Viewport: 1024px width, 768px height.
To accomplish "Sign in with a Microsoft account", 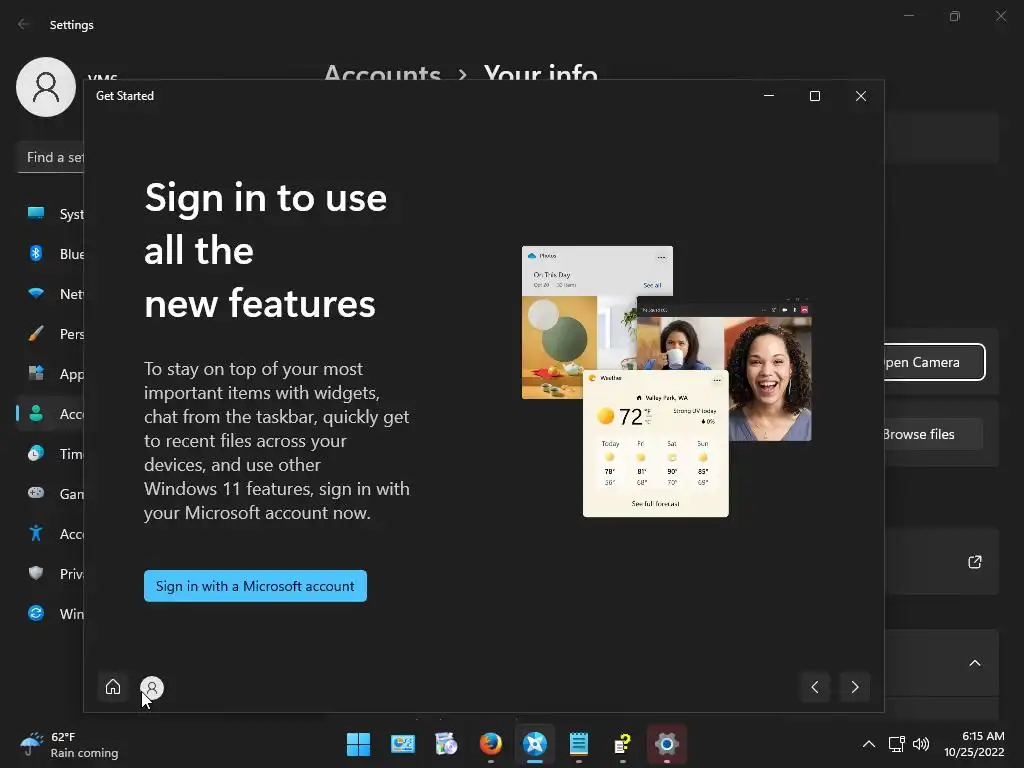I will tap(255, 586).
